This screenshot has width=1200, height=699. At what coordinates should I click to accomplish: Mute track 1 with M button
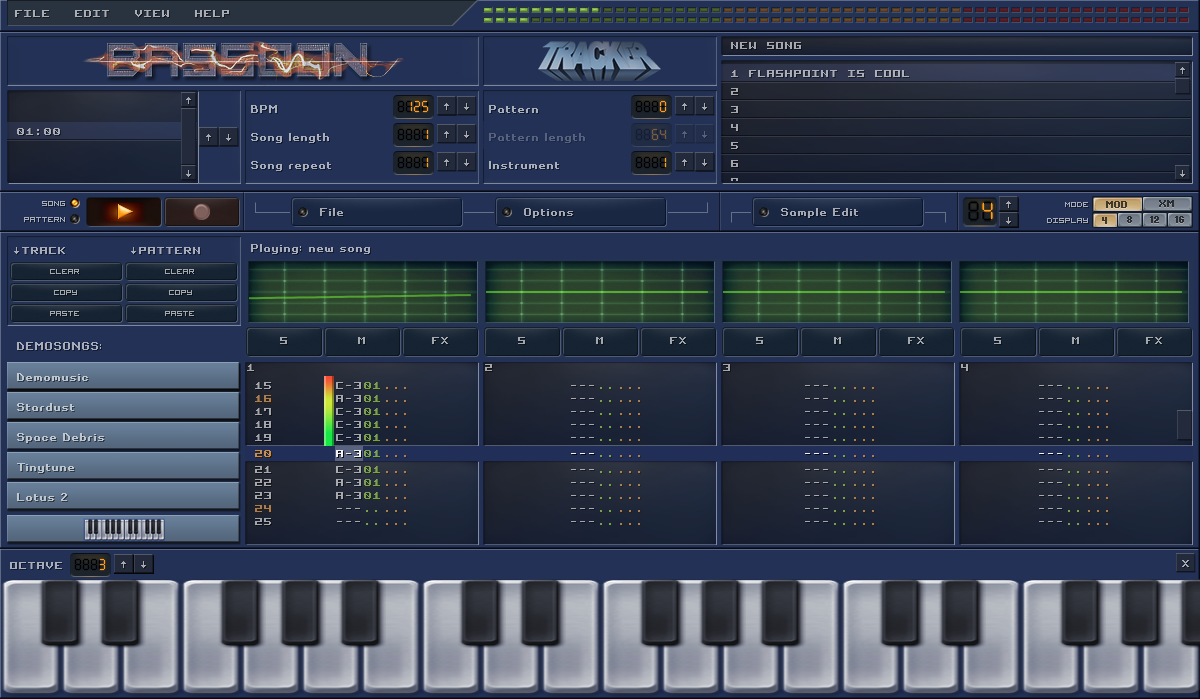(362, 342)
